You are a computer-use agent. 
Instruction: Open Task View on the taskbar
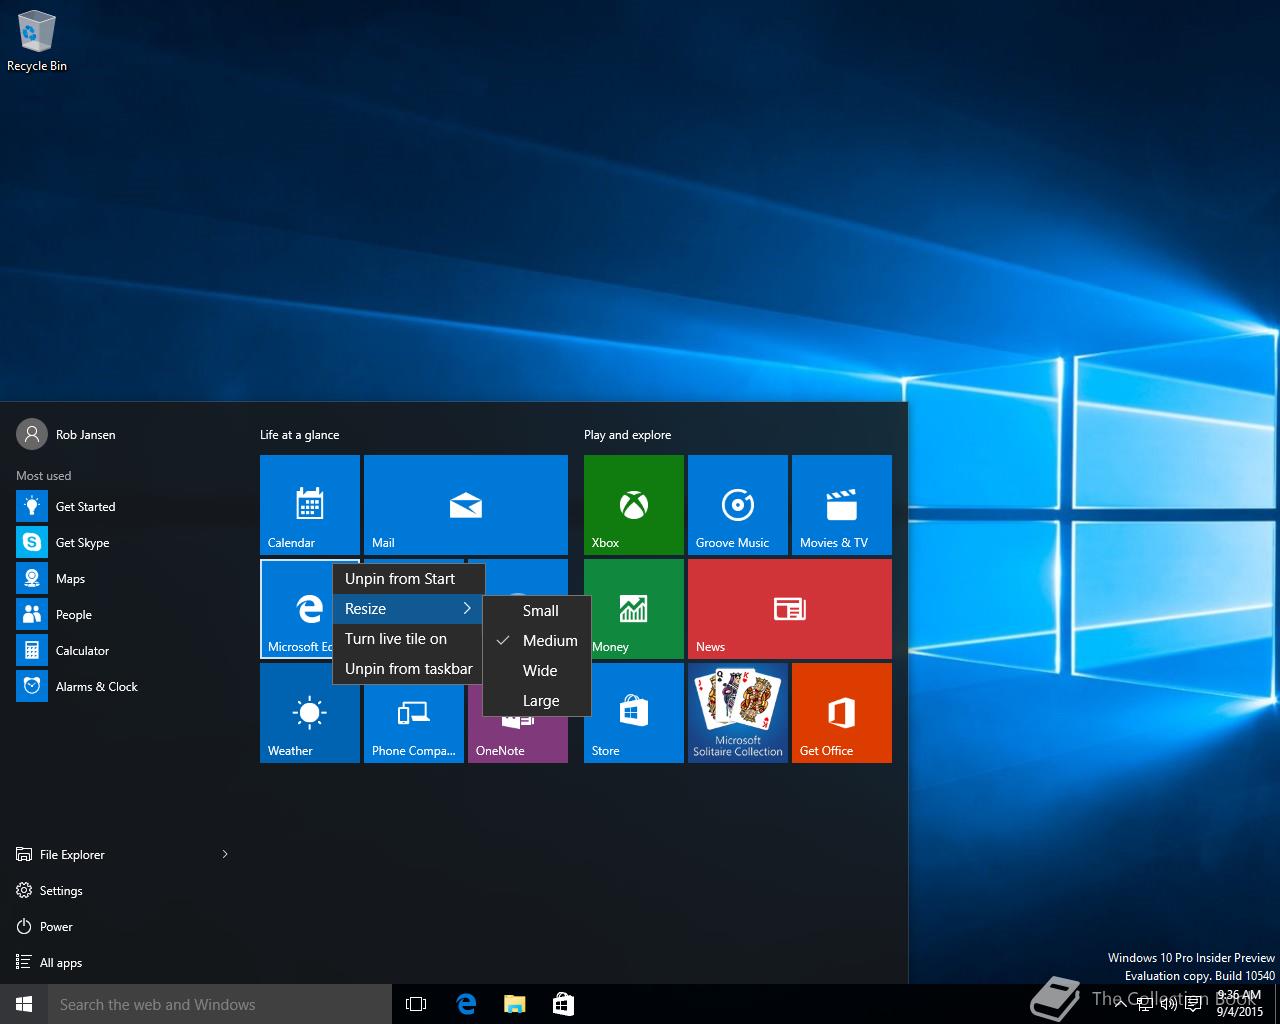(416, 1004)
